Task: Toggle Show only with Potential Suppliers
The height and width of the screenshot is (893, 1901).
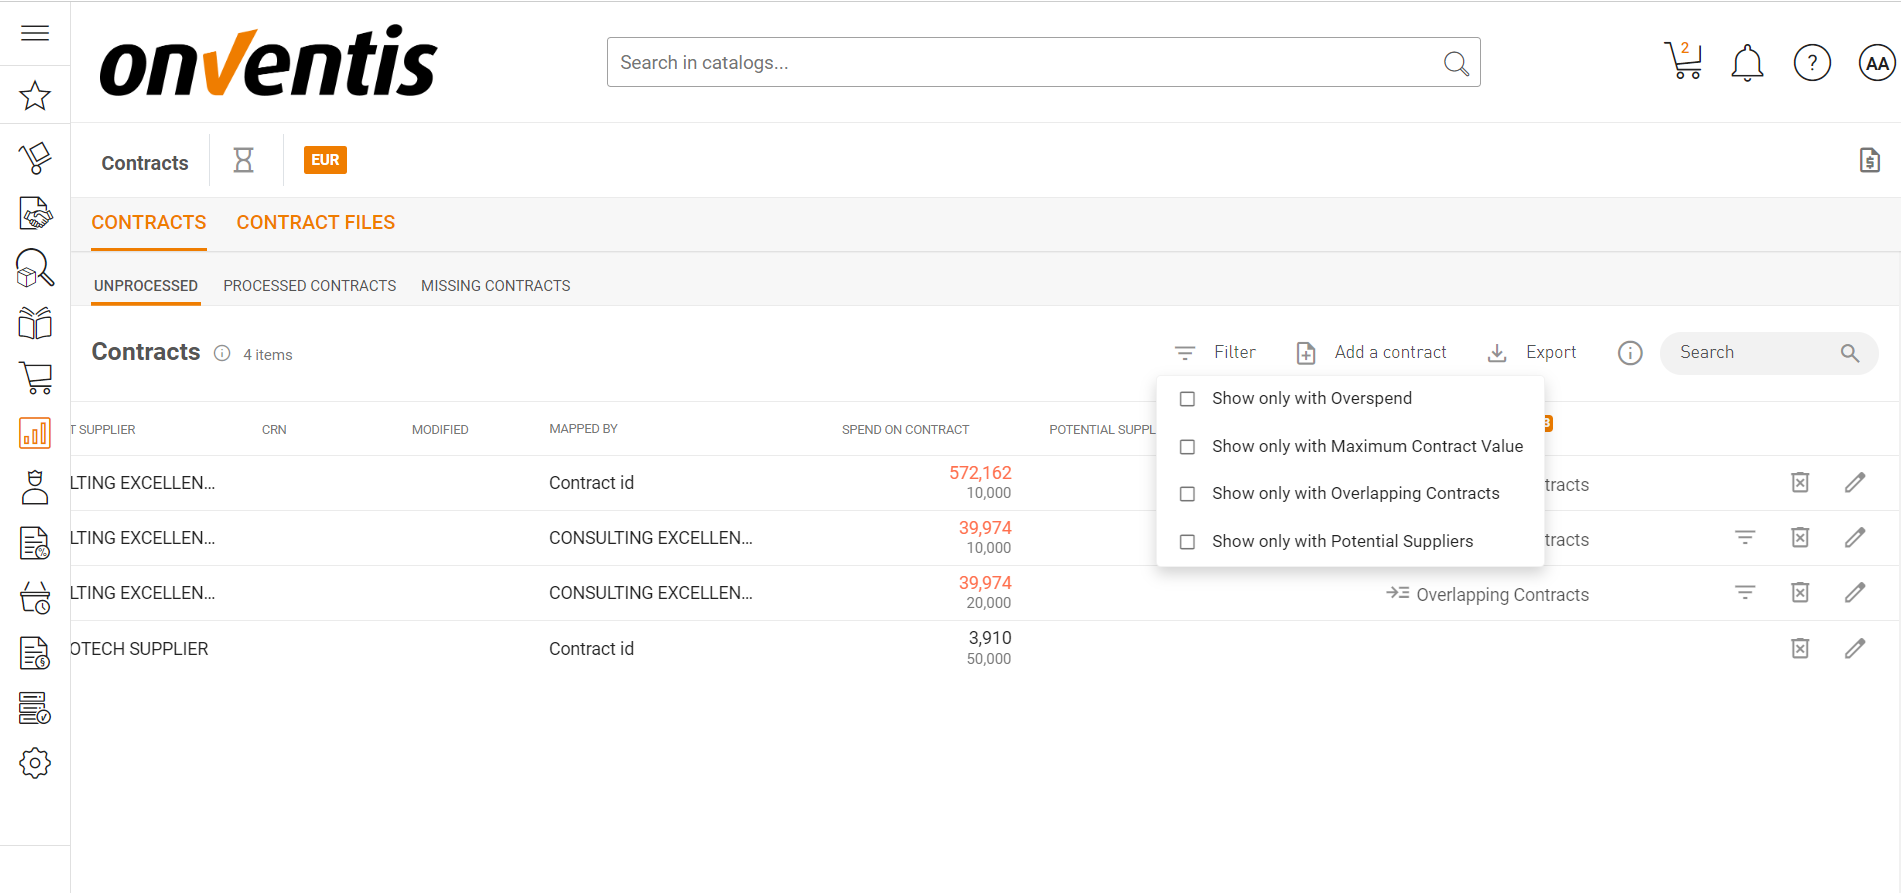Action: [1187, 542]
